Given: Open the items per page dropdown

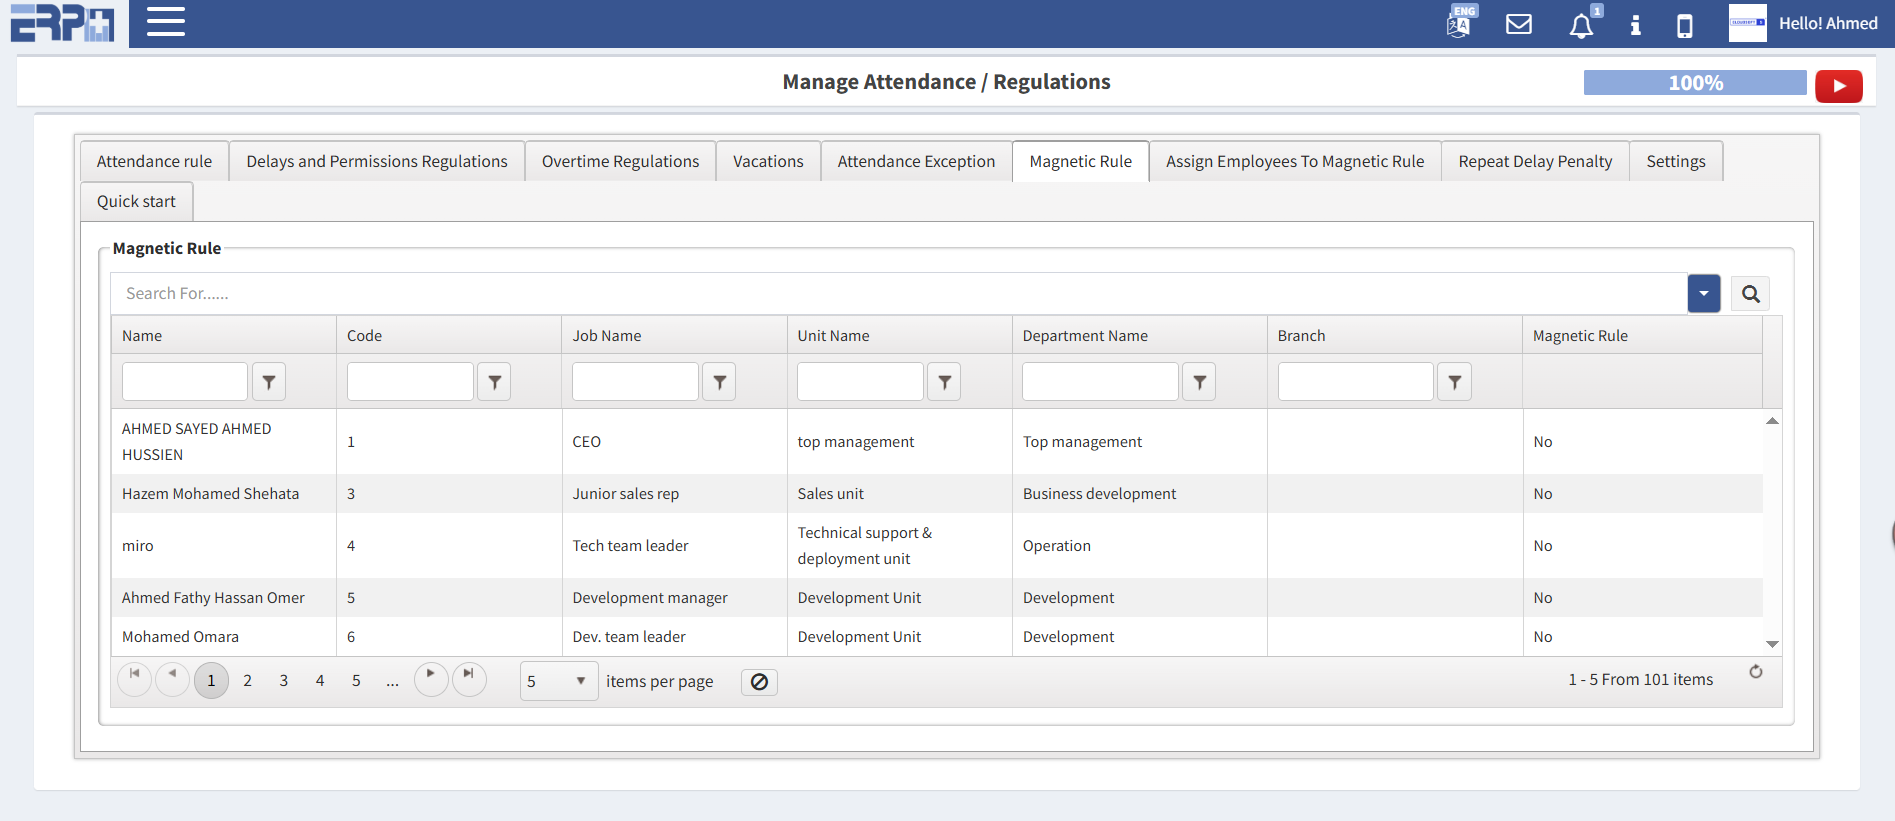Looking at the screenshot, I should pyautogui.click(x=558, y=681).
